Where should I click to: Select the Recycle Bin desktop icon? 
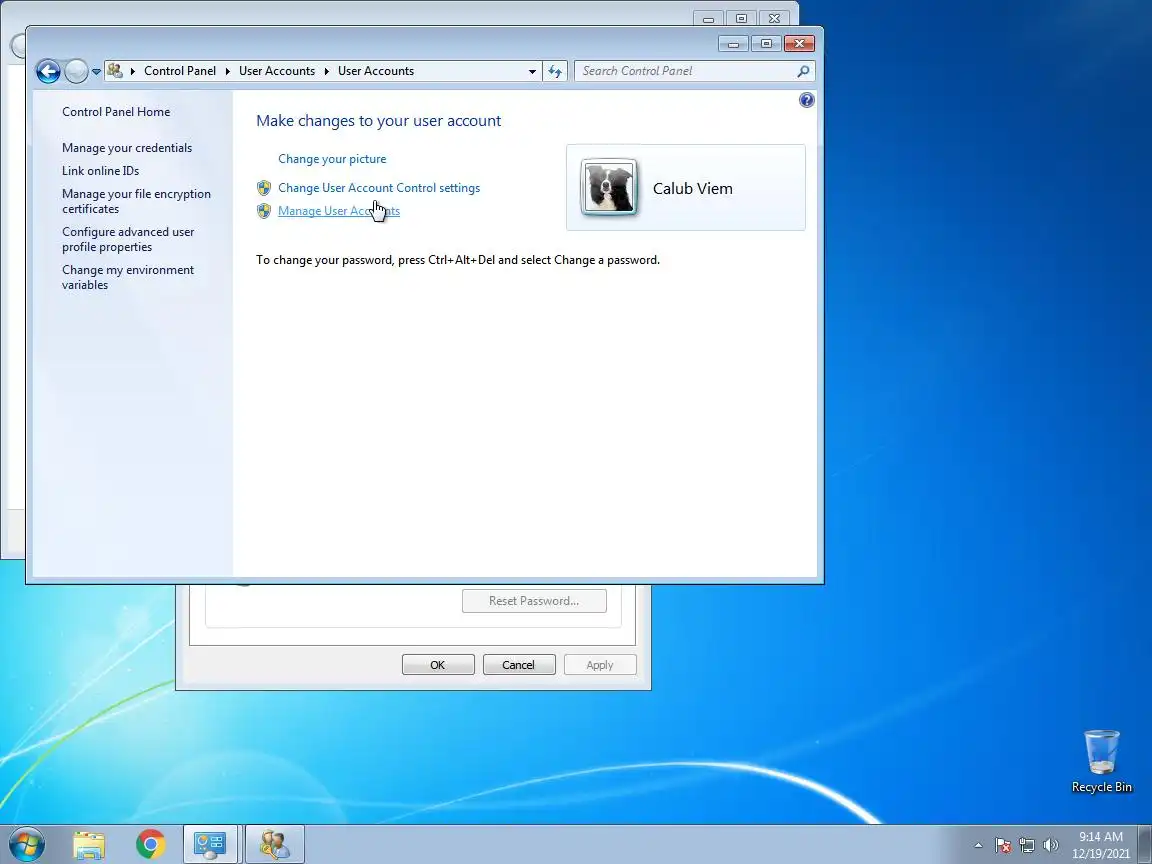click(x=1101, y=760)
